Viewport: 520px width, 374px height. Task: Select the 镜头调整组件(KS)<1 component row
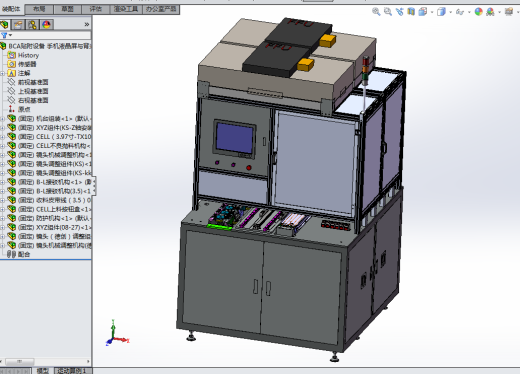click(x=49, y=164)
